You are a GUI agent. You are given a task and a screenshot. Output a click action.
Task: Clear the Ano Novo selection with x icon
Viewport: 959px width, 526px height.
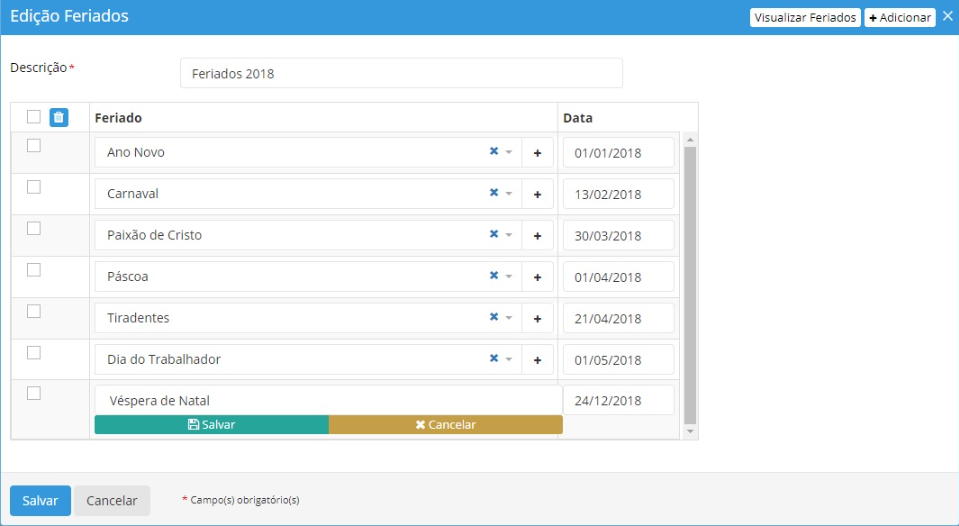493,152
